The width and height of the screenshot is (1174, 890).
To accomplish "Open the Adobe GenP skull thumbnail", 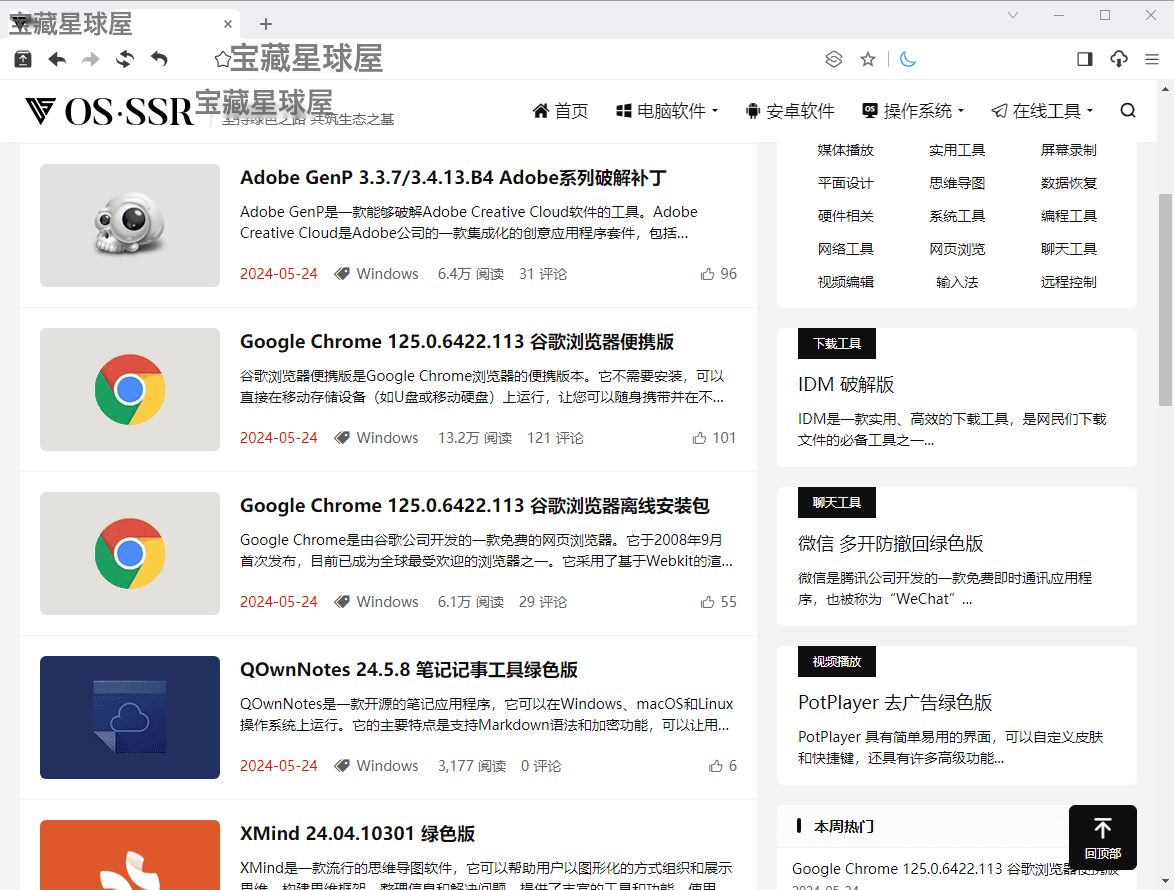I will click(130, 225).
